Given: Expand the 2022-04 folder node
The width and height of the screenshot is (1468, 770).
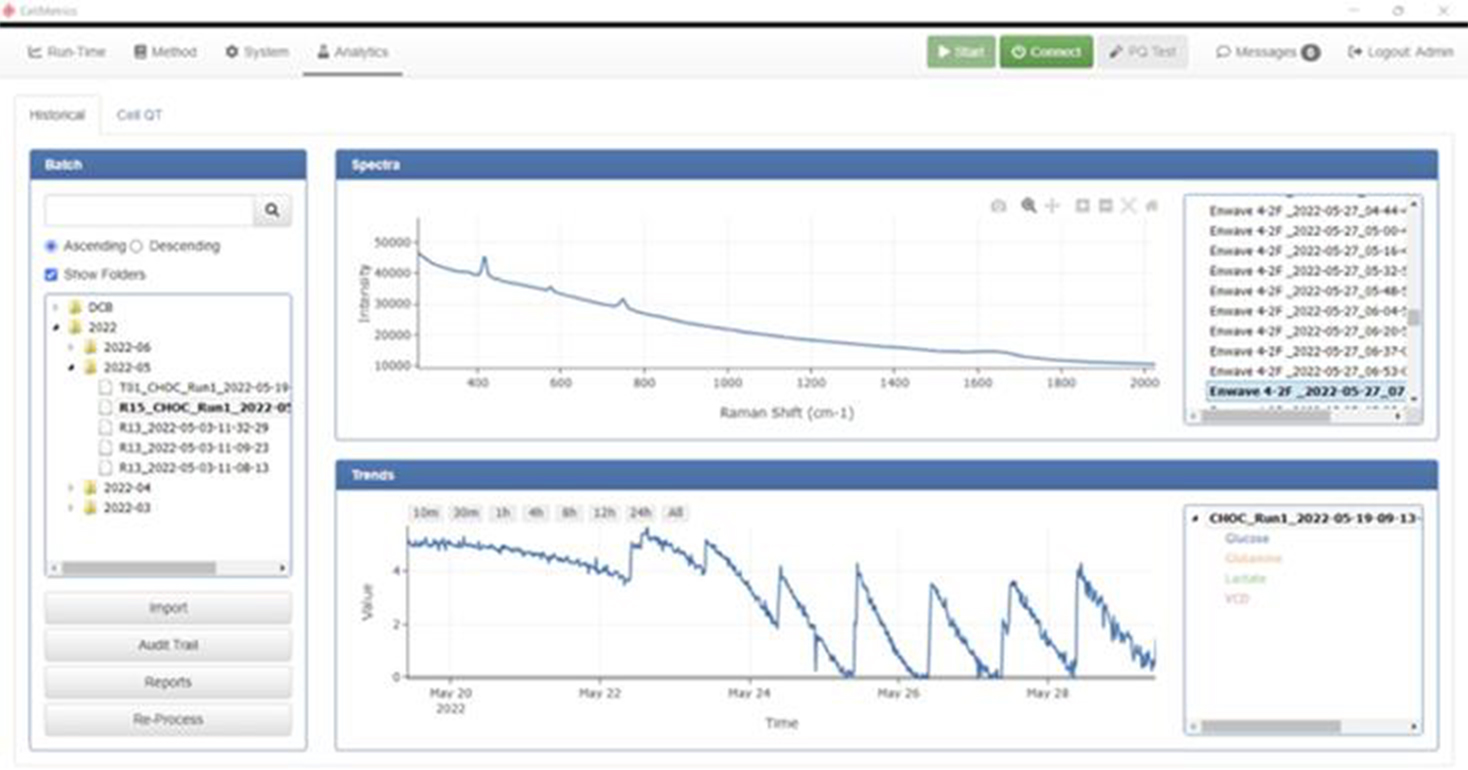Looking at the screenshot, I should 71,487.
